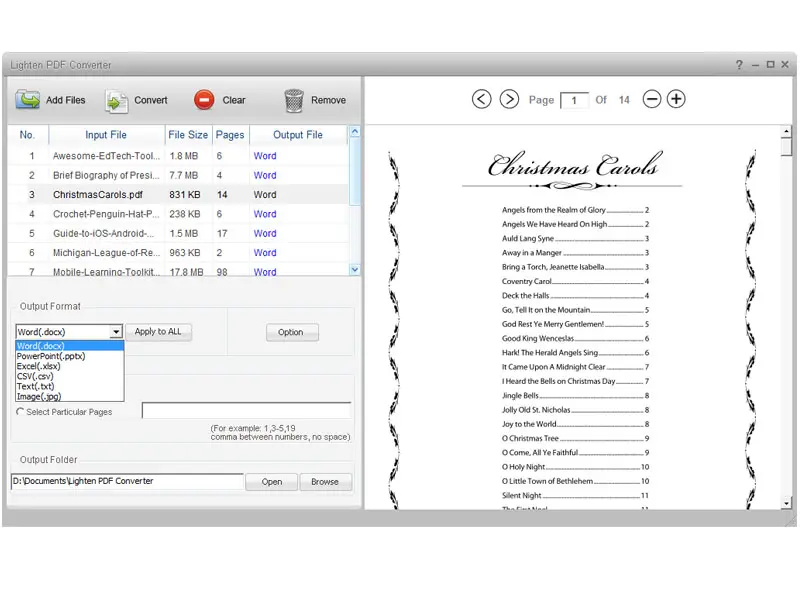
Task: Edit the page number field
Action: [x=574, y=100]
